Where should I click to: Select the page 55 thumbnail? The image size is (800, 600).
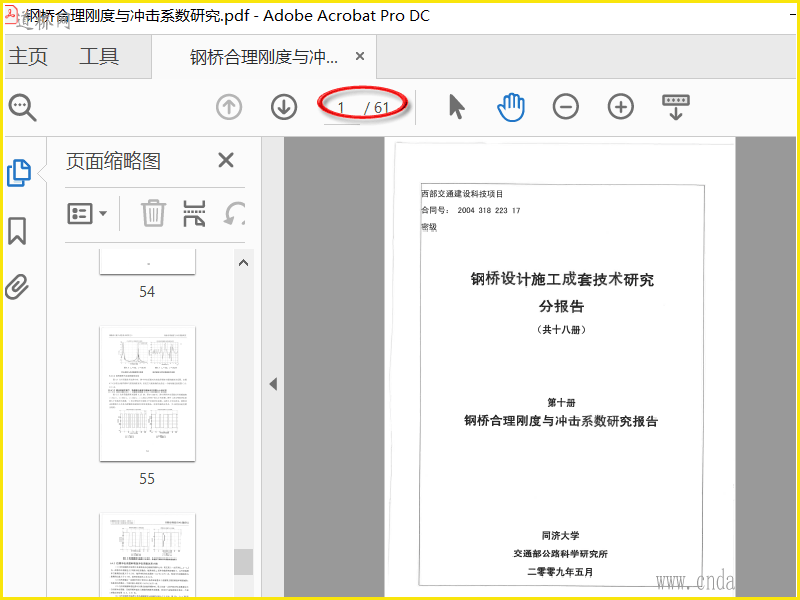pyautogui.click(x=147, y=394)
